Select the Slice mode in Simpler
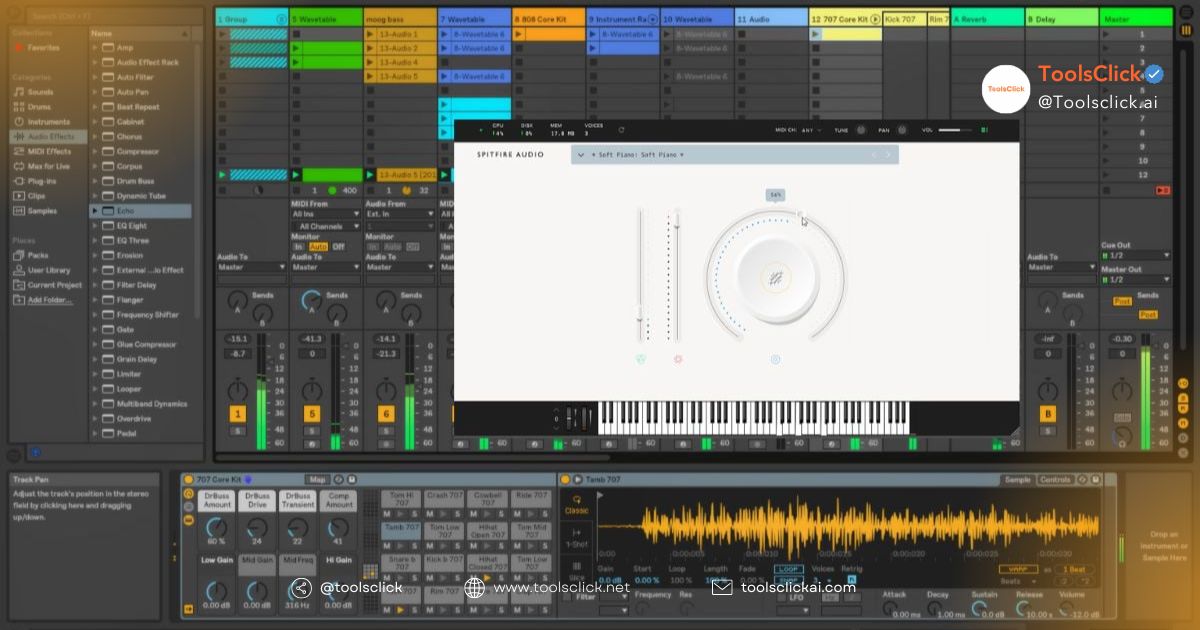 pos(577,573)
